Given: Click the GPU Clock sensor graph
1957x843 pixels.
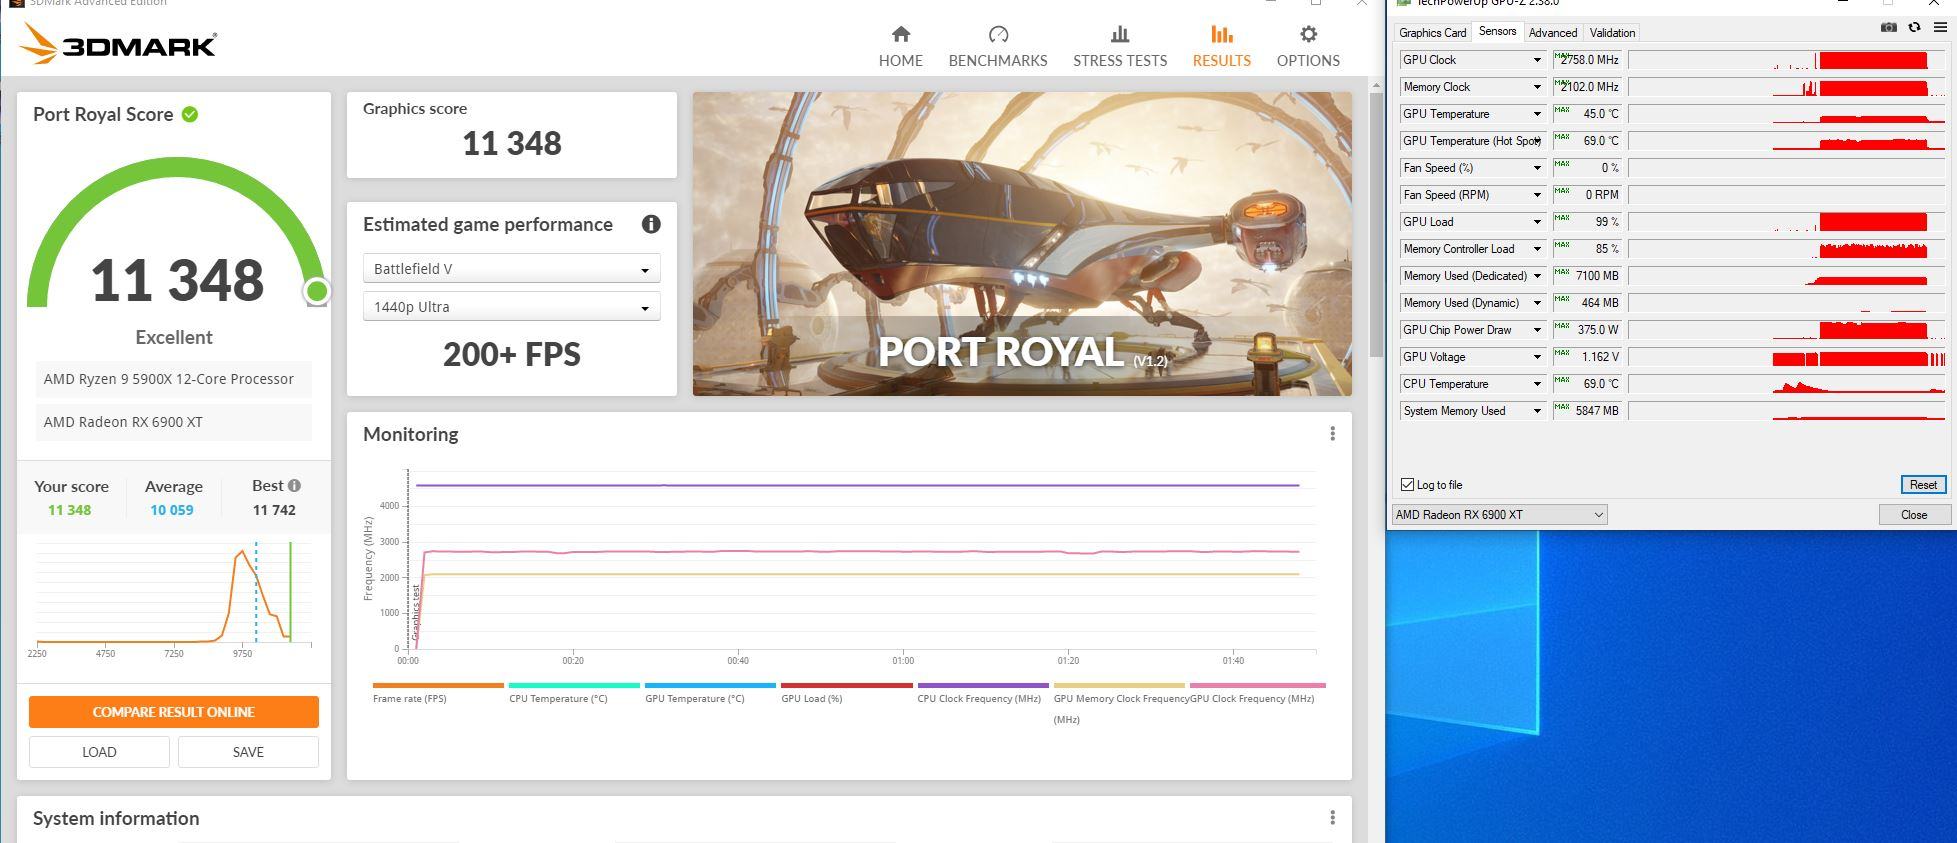Looking at the screenshot, I should pyautogui.click(x=1788, y=60).
